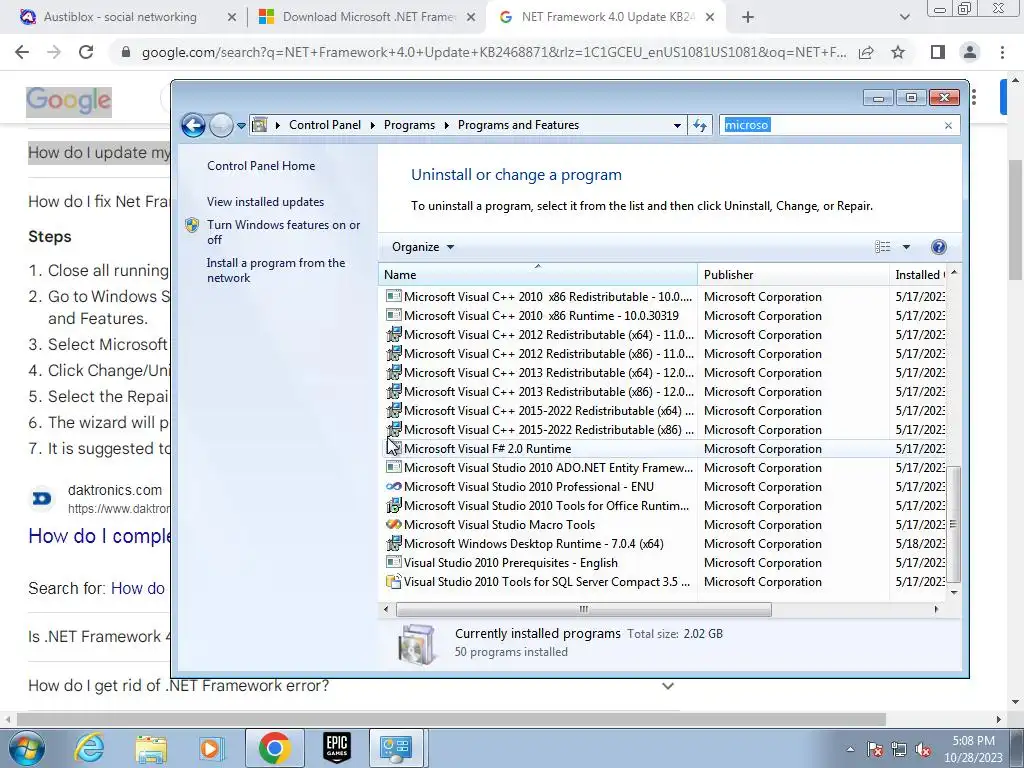Click Chrome back navigation arrow
The height and width of the screenshot is (768, 1024).
[22, 52]
